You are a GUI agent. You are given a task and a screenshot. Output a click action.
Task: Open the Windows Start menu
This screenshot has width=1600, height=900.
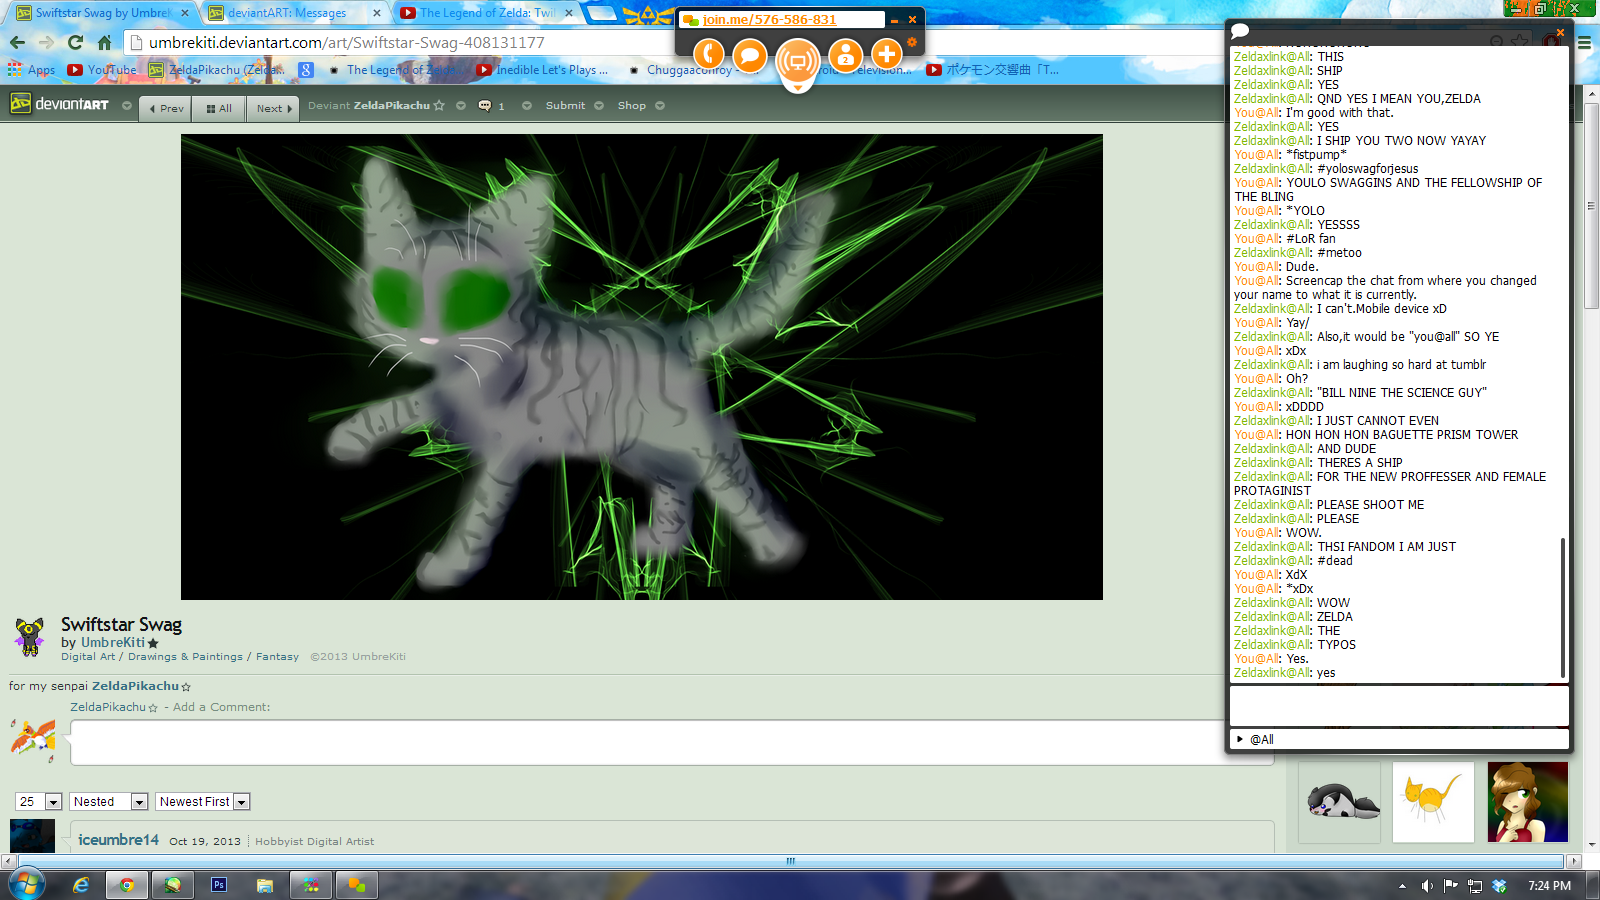click(x=27, y=884)
